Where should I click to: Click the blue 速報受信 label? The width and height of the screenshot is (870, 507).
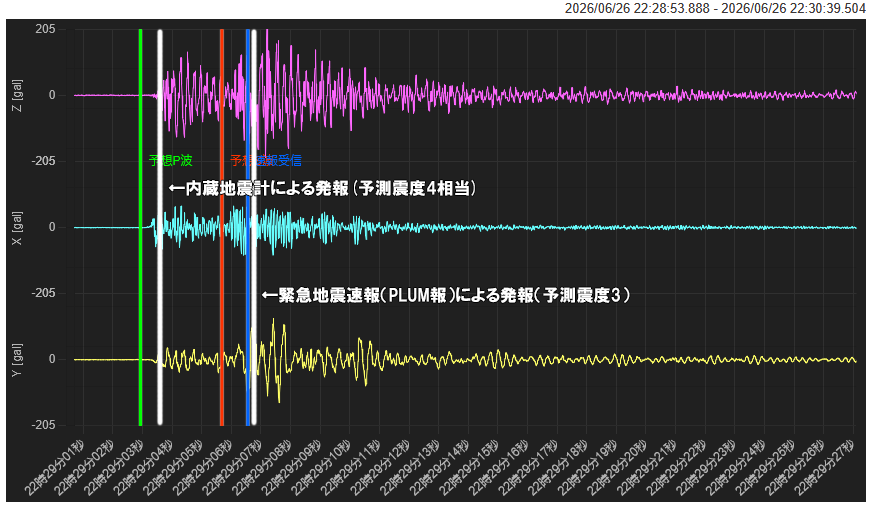tap(281, 161)
